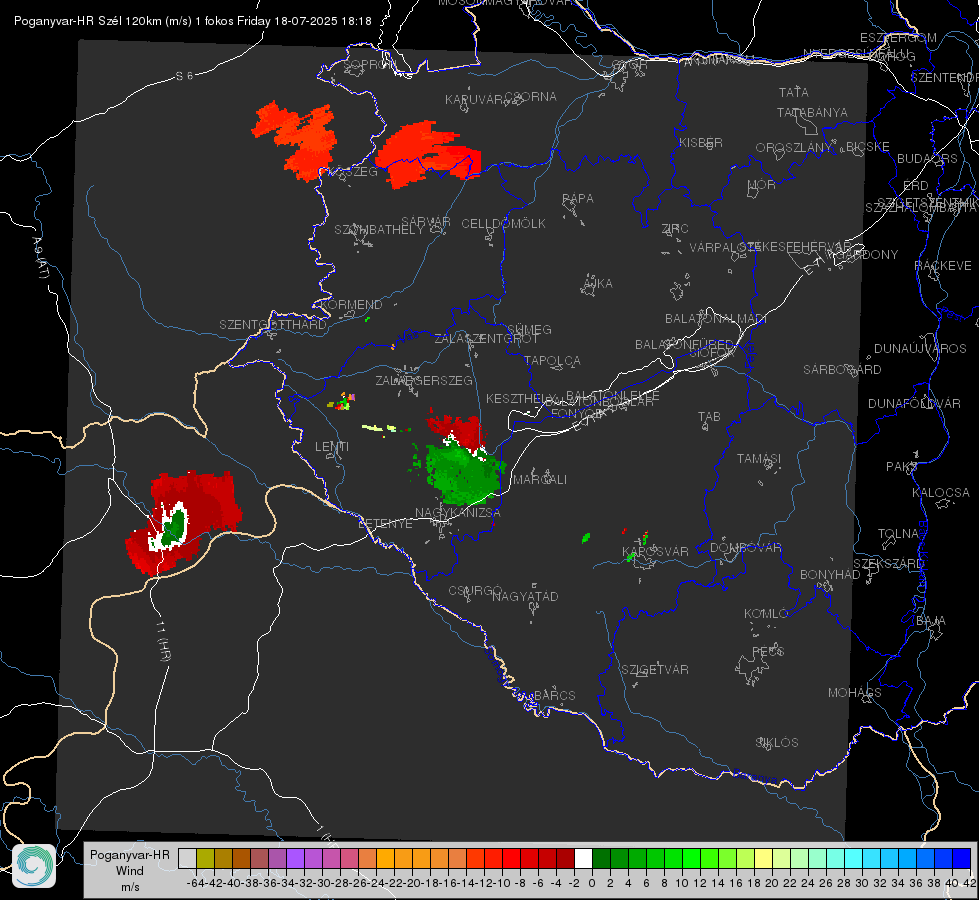This screenshot has width=979, height=900.
Task: Click the KÖRMEND label
Action: (x=352, y=304)
